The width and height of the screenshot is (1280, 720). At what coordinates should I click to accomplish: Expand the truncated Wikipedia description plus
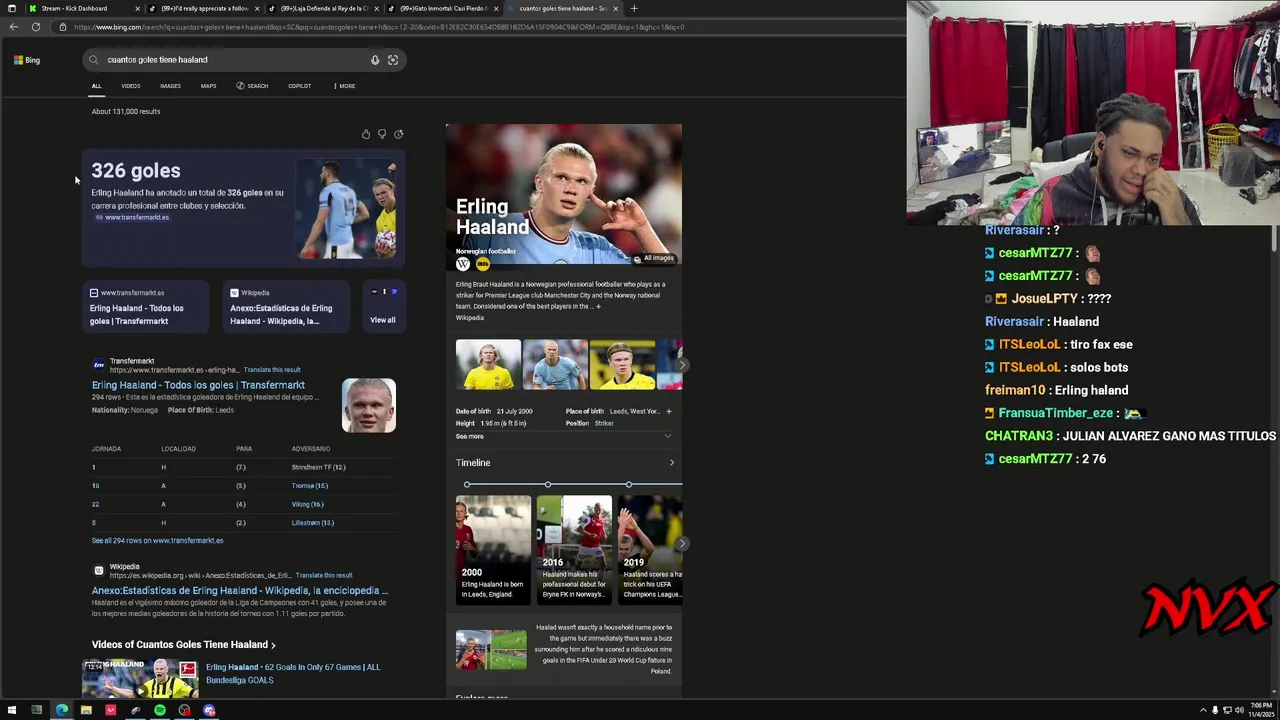[598, 306]
